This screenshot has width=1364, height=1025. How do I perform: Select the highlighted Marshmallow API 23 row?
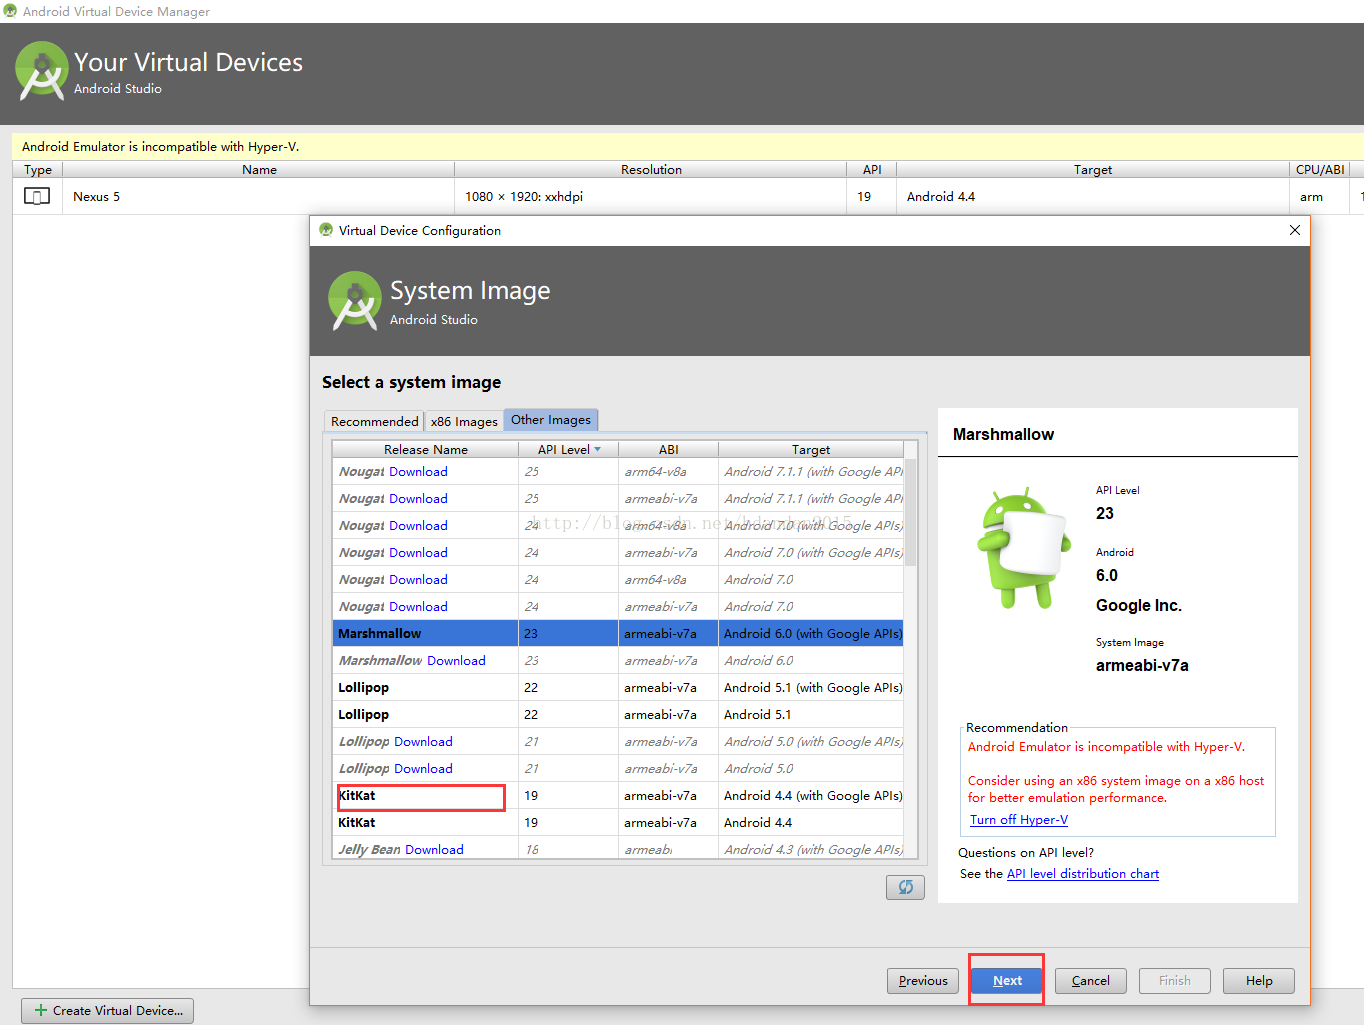coord(618,633)
